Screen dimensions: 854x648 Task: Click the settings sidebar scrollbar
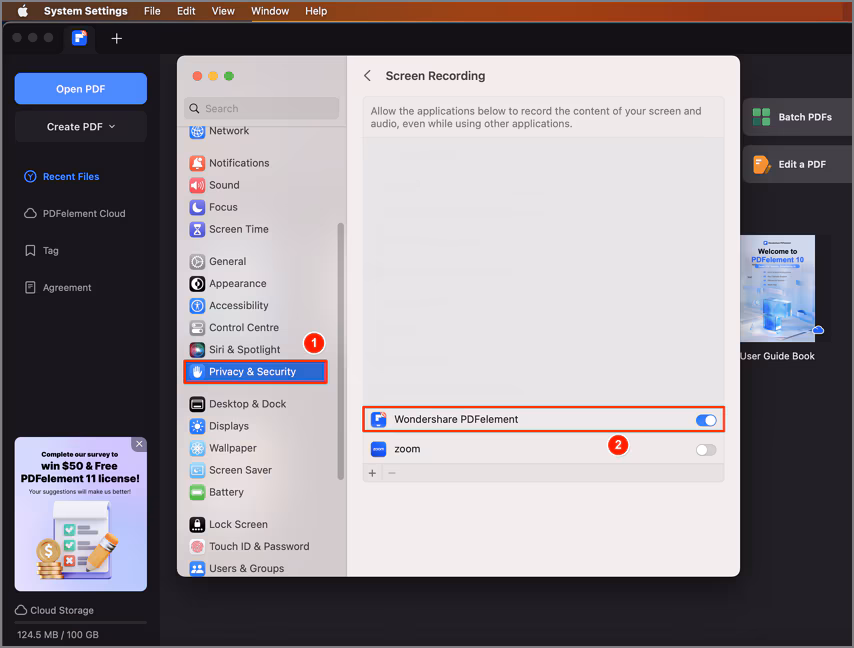(341, 351)
